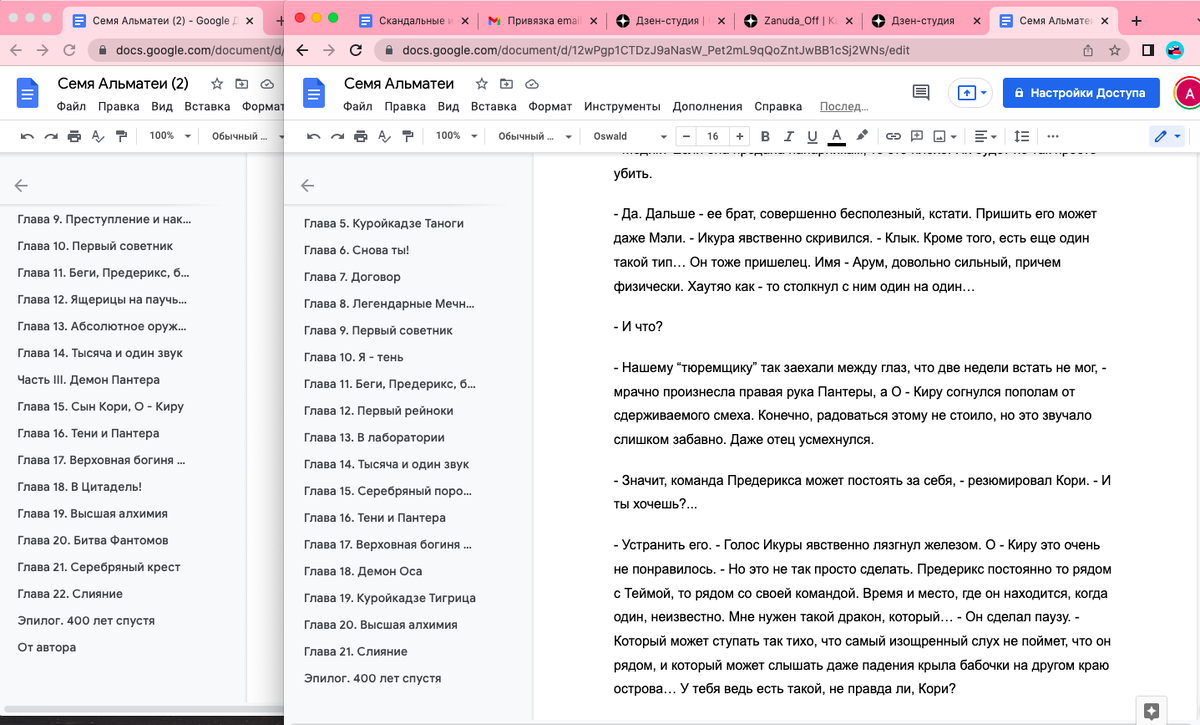
Task: Increase font size with the plus stepper
Action: point(740,135)
